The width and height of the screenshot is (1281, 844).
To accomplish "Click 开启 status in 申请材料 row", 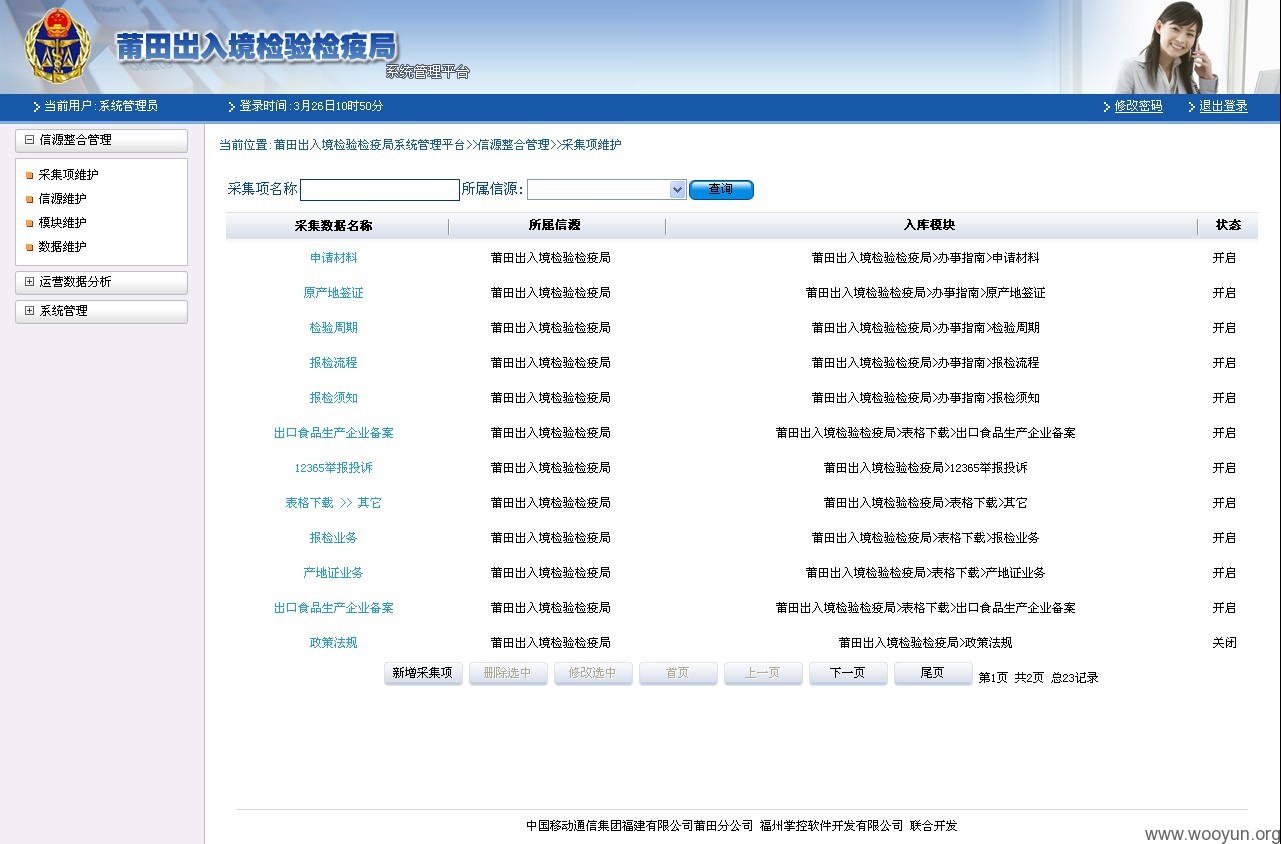I will [x=1224, y=258].
